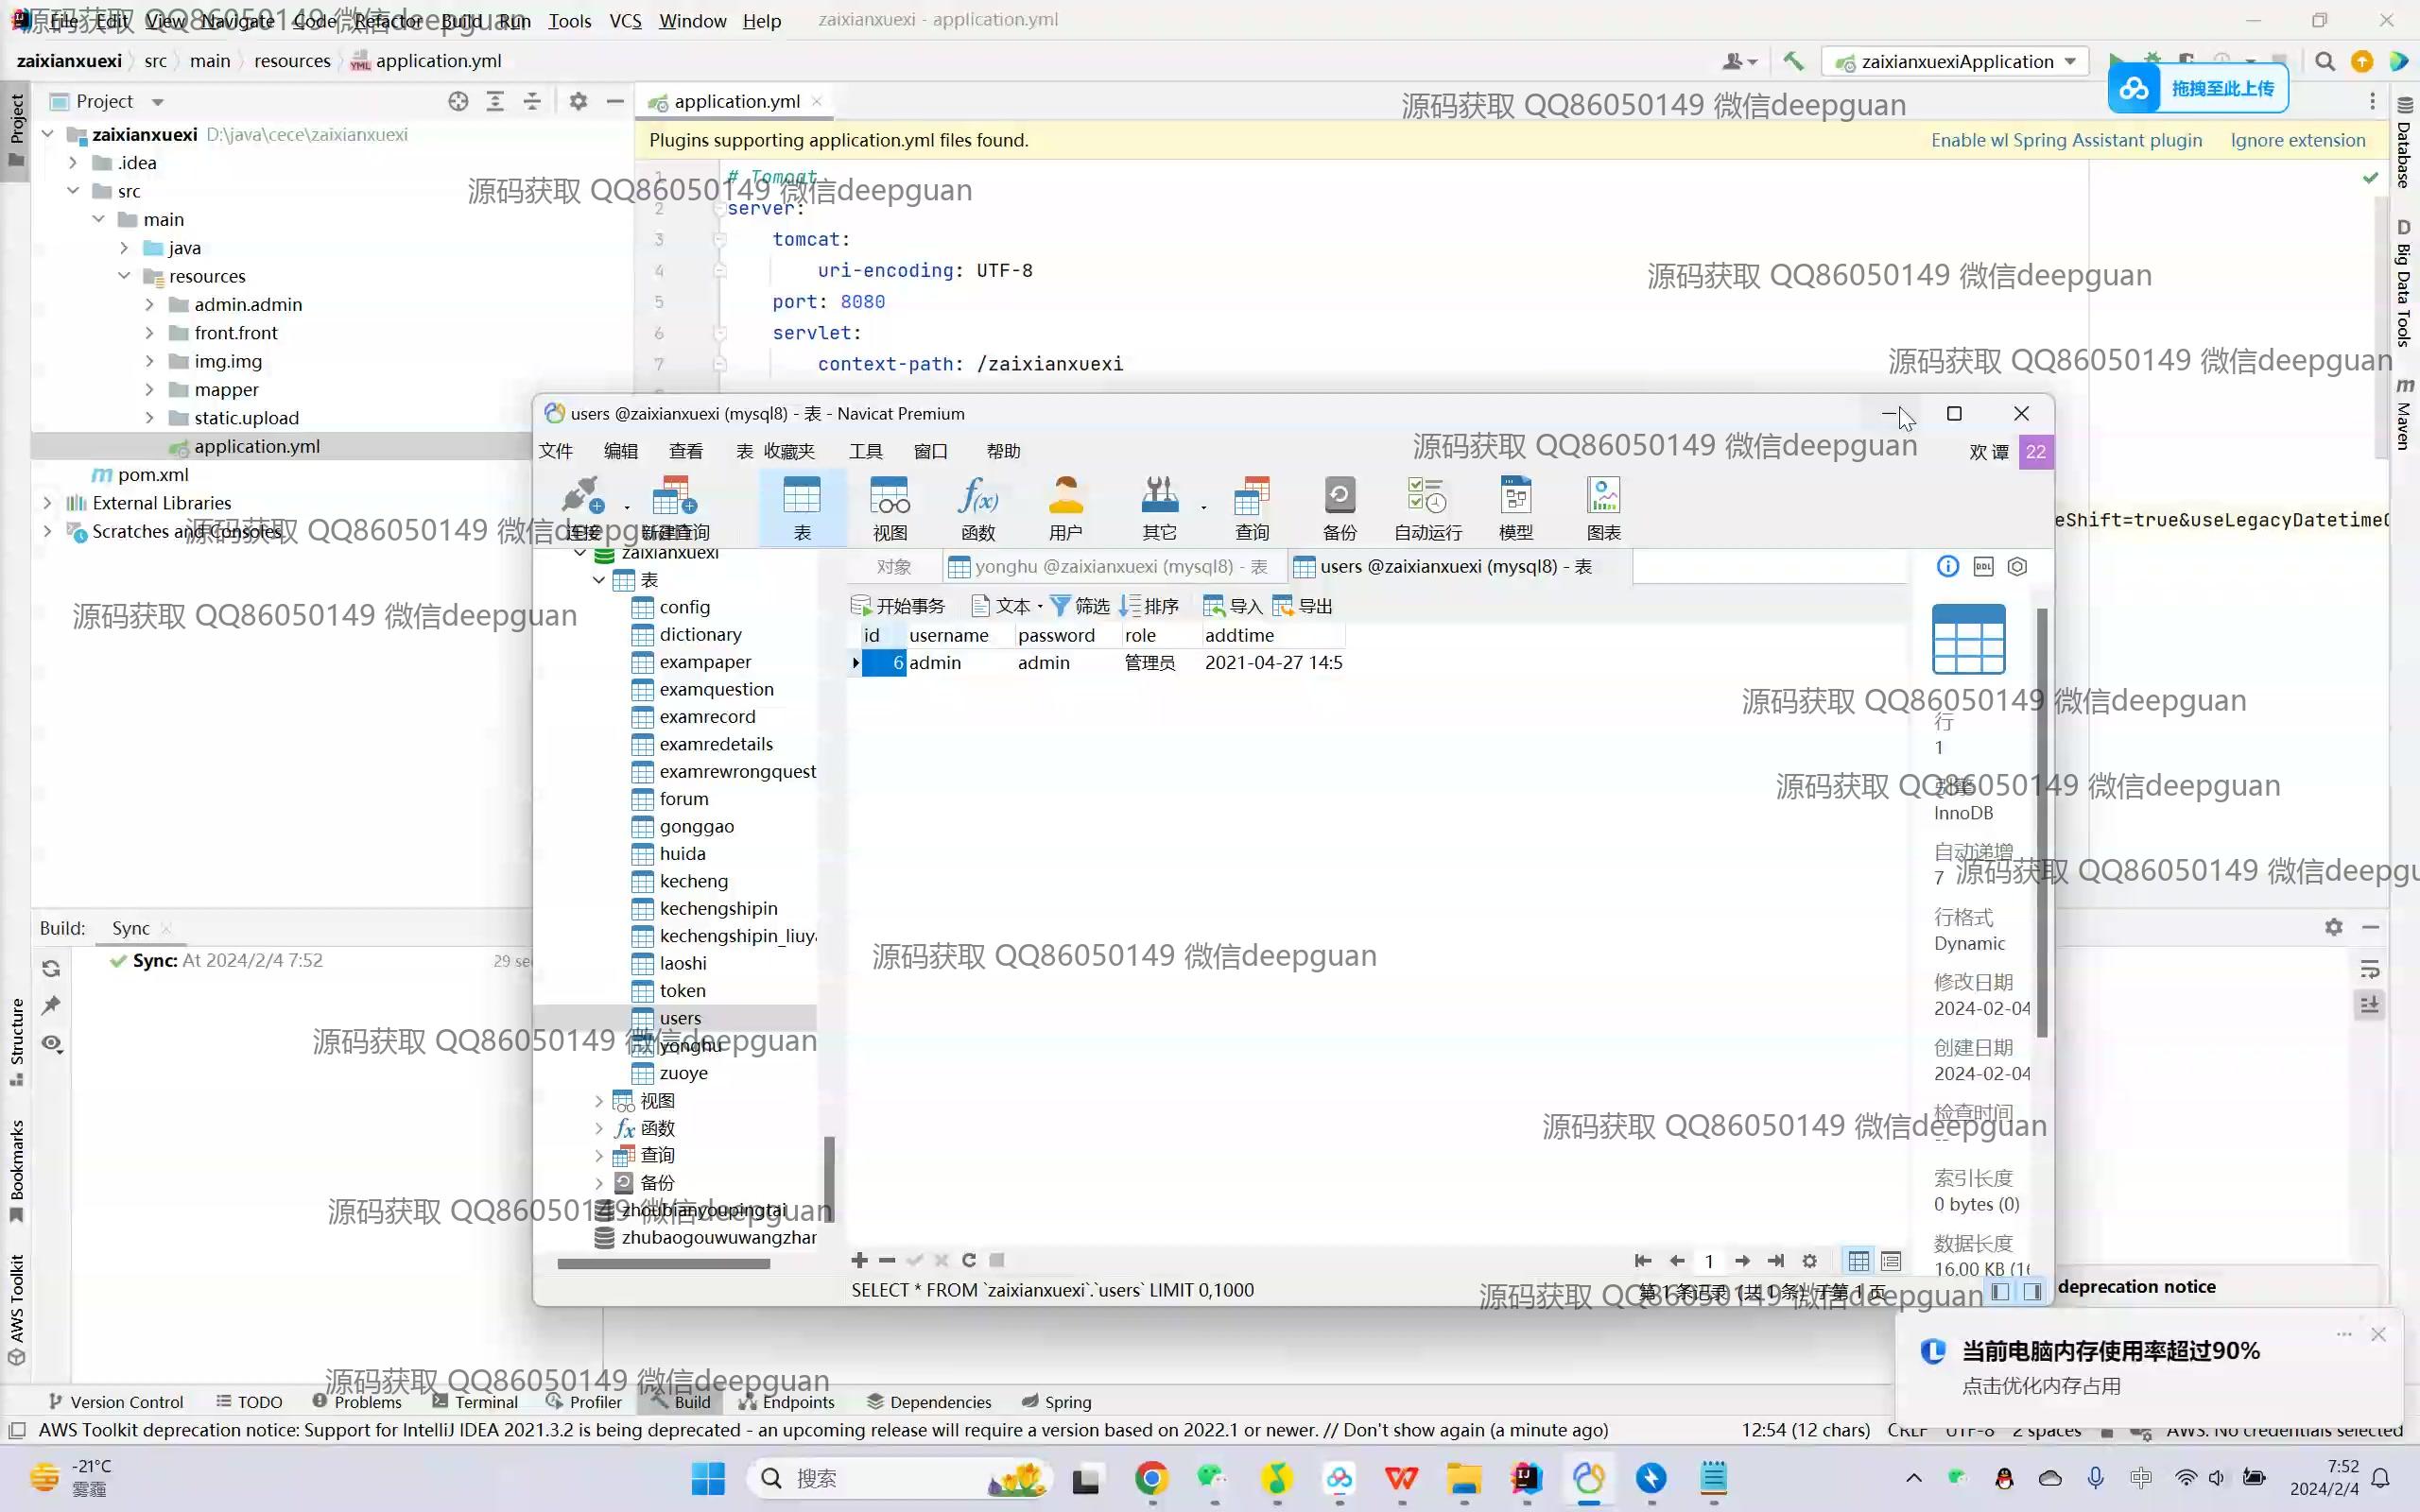Expand the mapper folder in Project tree
The image size is (2420, 1512).
point(149,389)
